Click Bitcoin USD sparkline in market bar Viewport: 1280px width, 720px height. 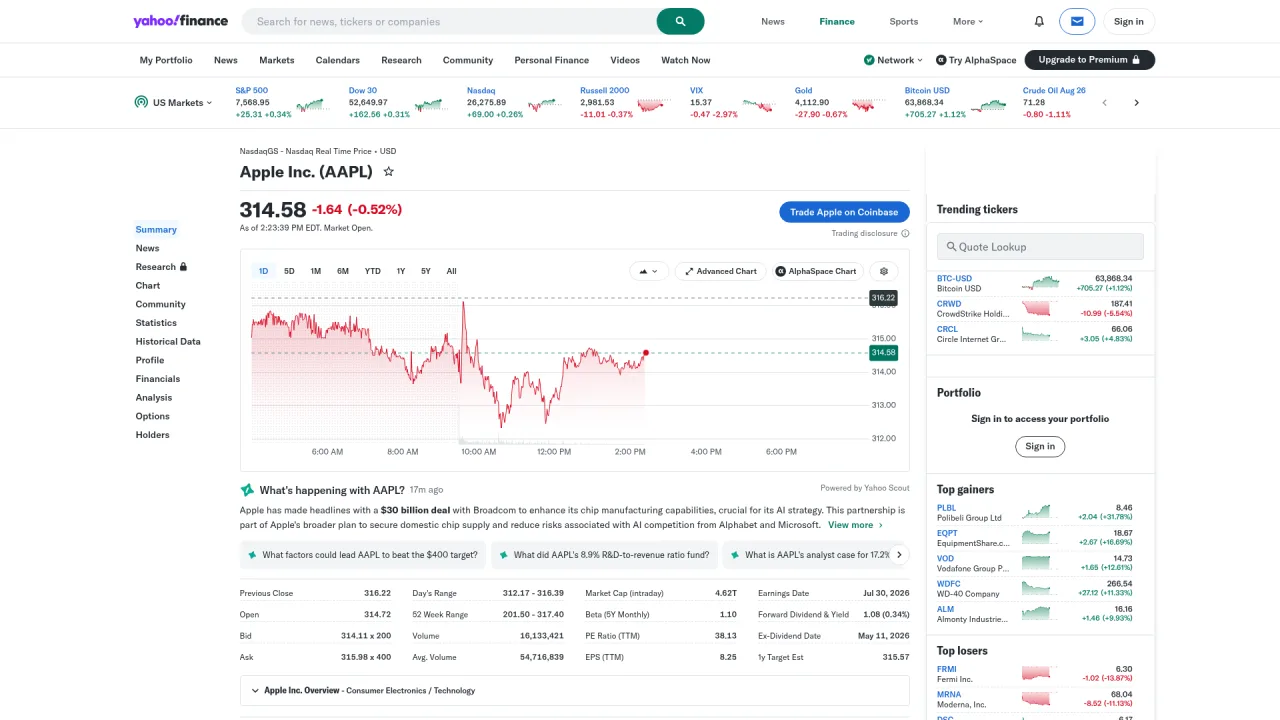pyautogui.click(x=991, y=103)
